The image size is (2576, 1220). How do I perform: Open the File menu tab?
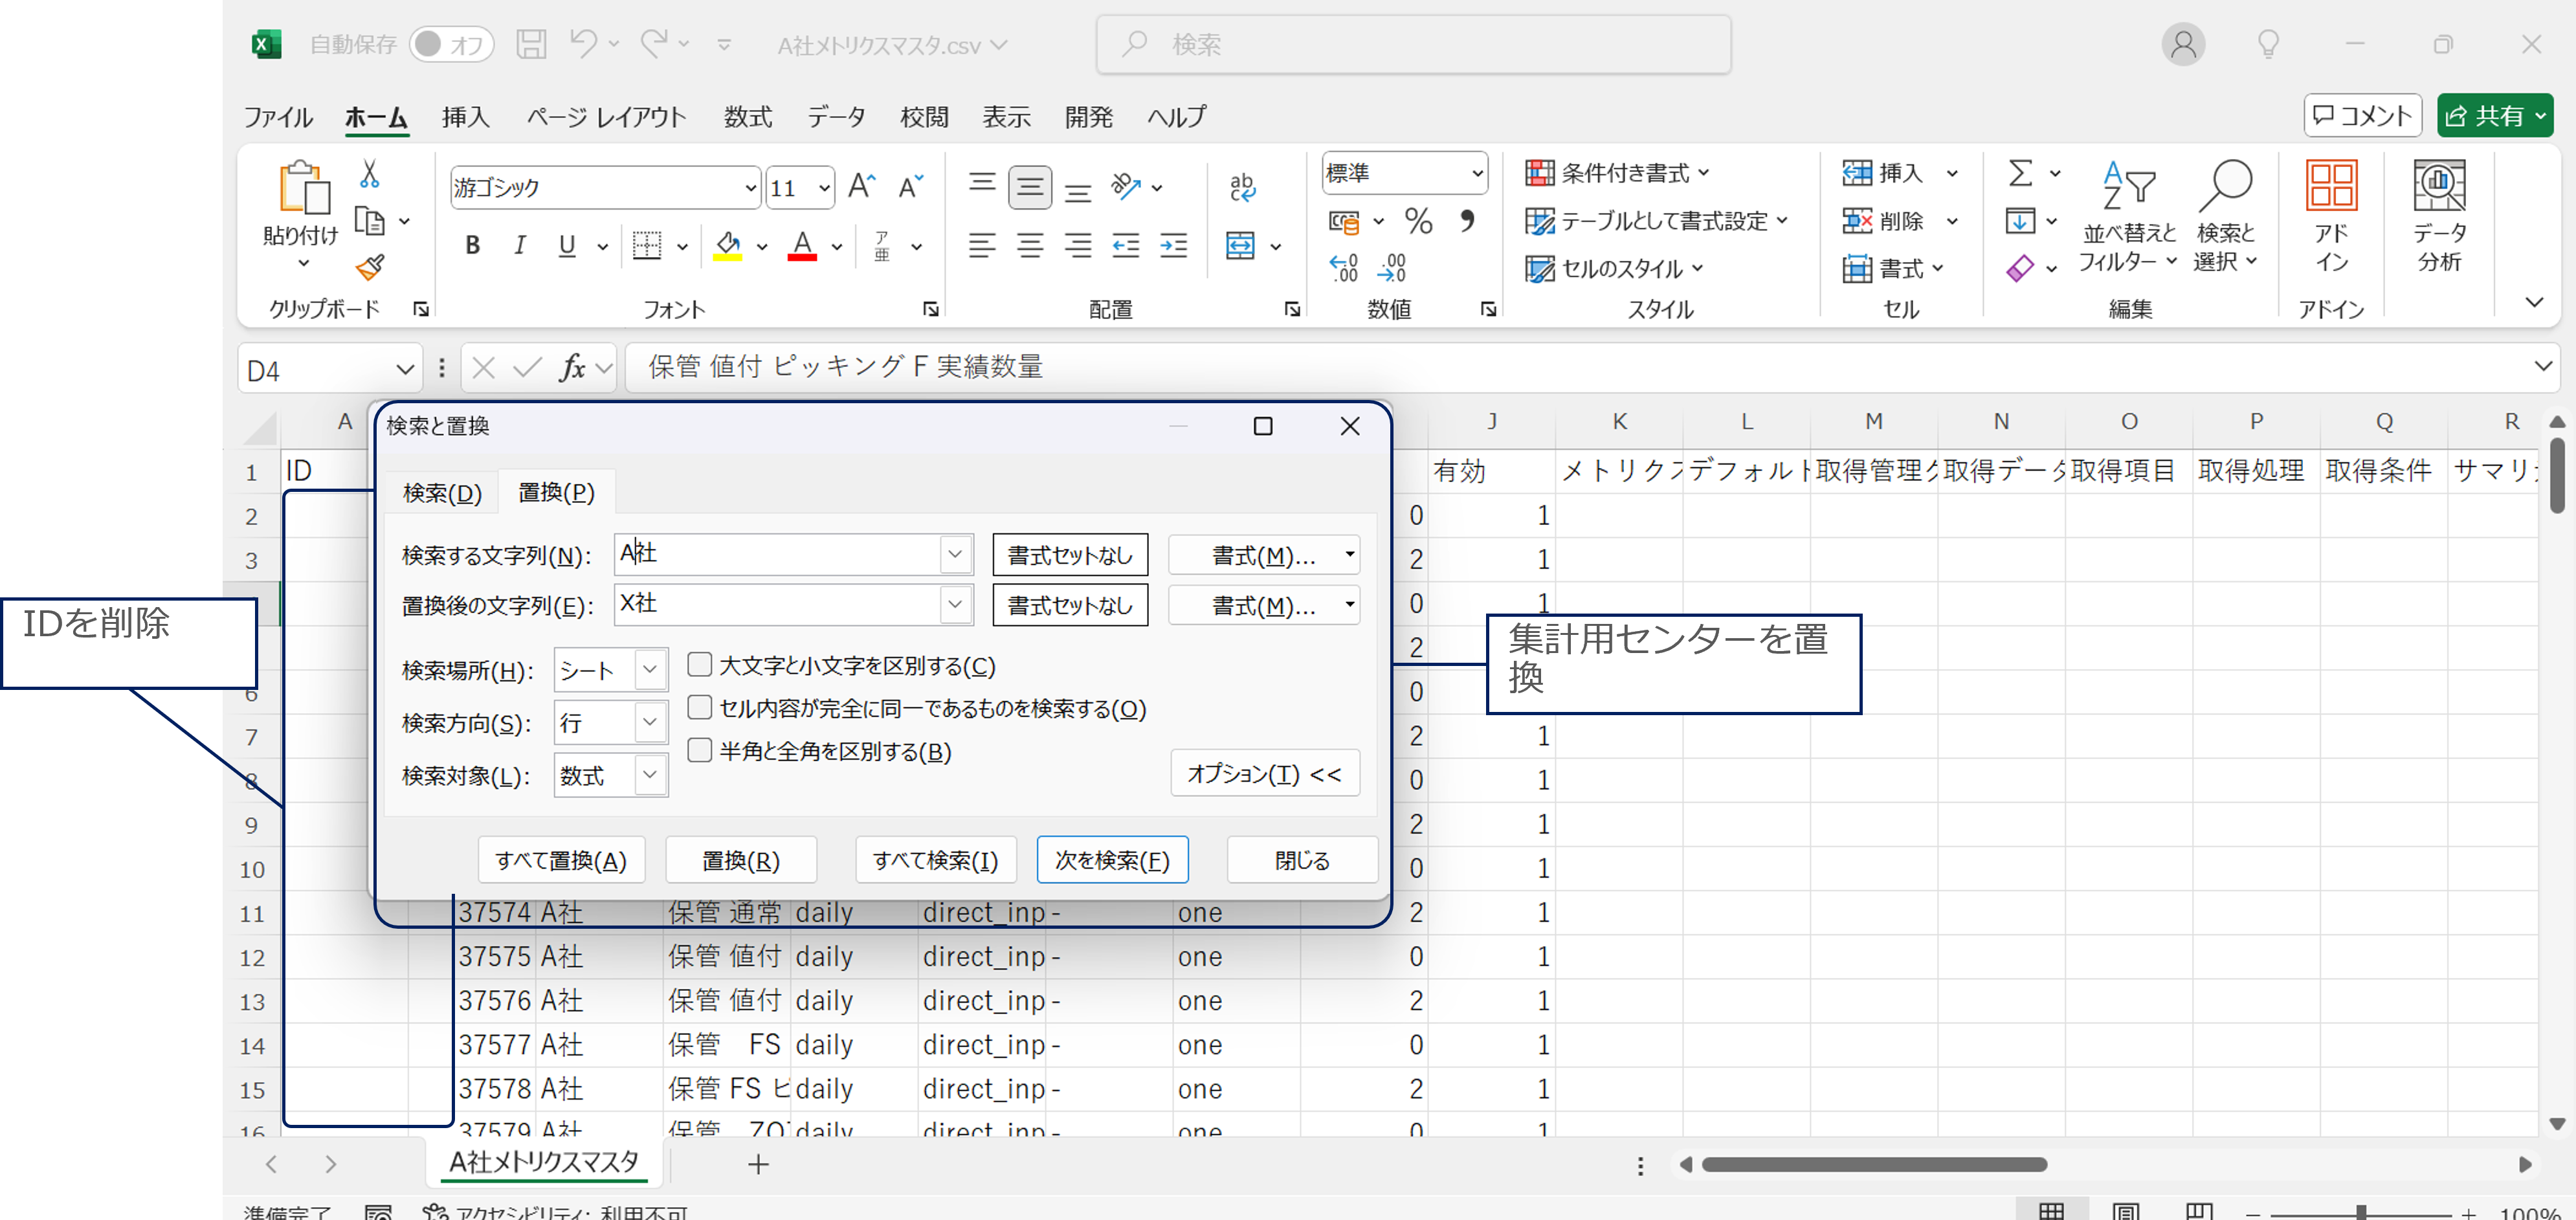[x=278, y=117]
